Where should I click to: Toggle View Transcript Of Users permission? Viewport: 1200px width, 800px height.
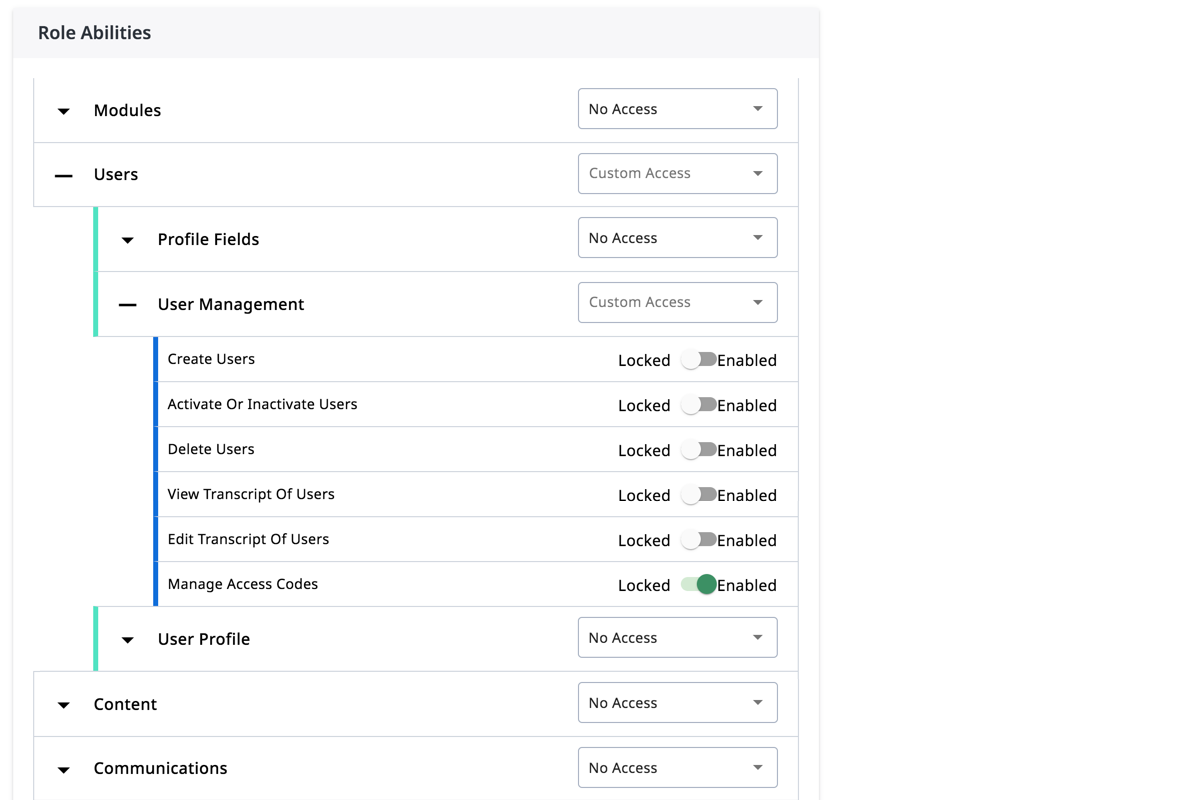coord(701,494)
